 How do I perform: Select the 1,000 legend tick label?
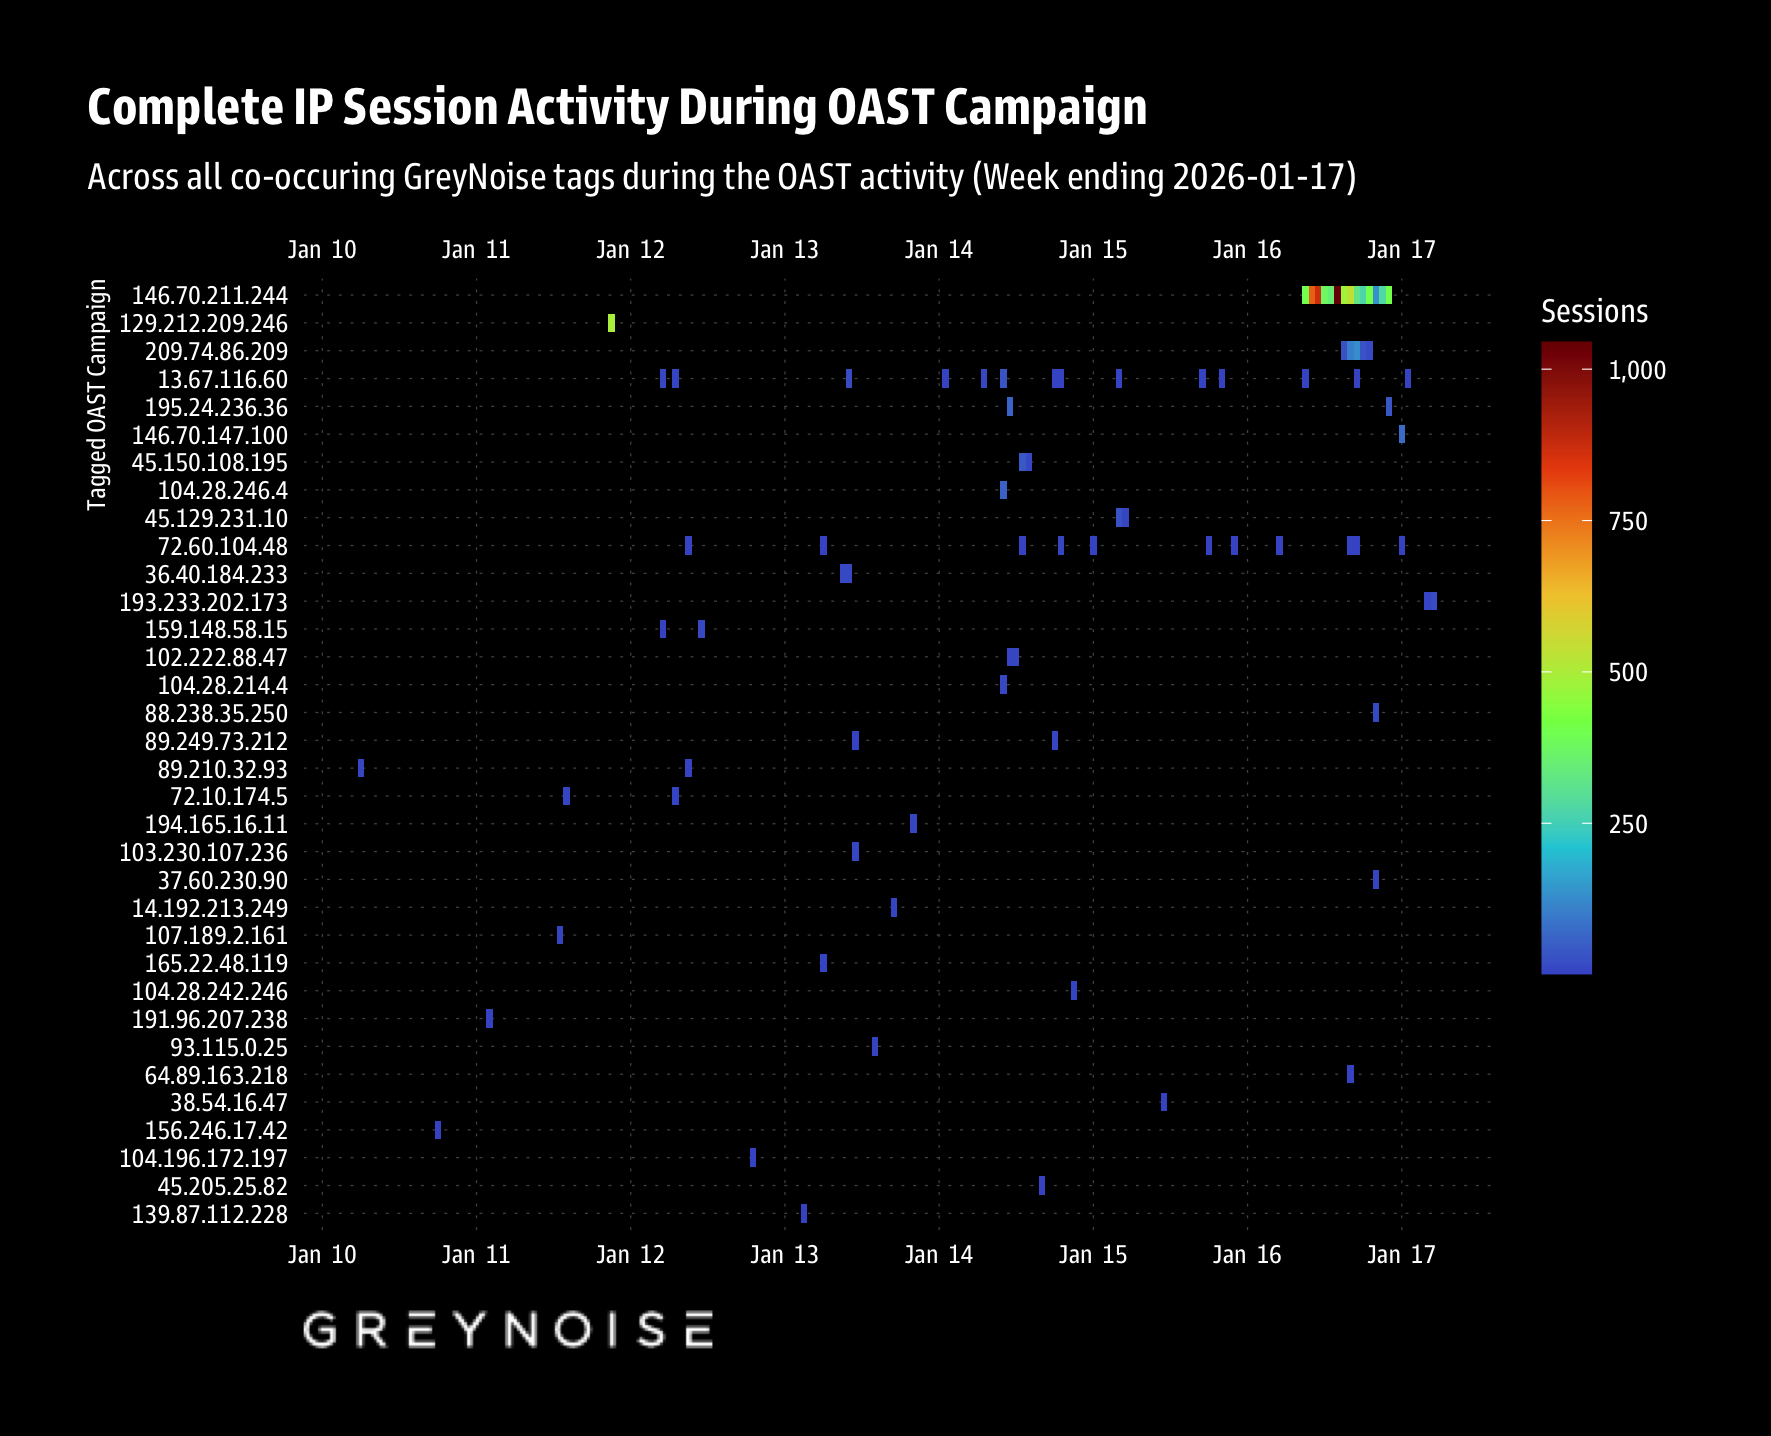pyautogui.click(x=1636, y=371)
